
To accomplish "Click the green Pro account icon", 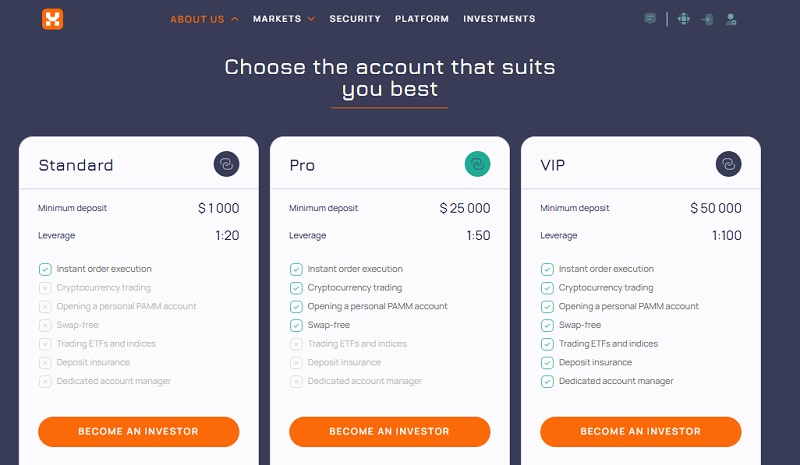I will [477, 164].
